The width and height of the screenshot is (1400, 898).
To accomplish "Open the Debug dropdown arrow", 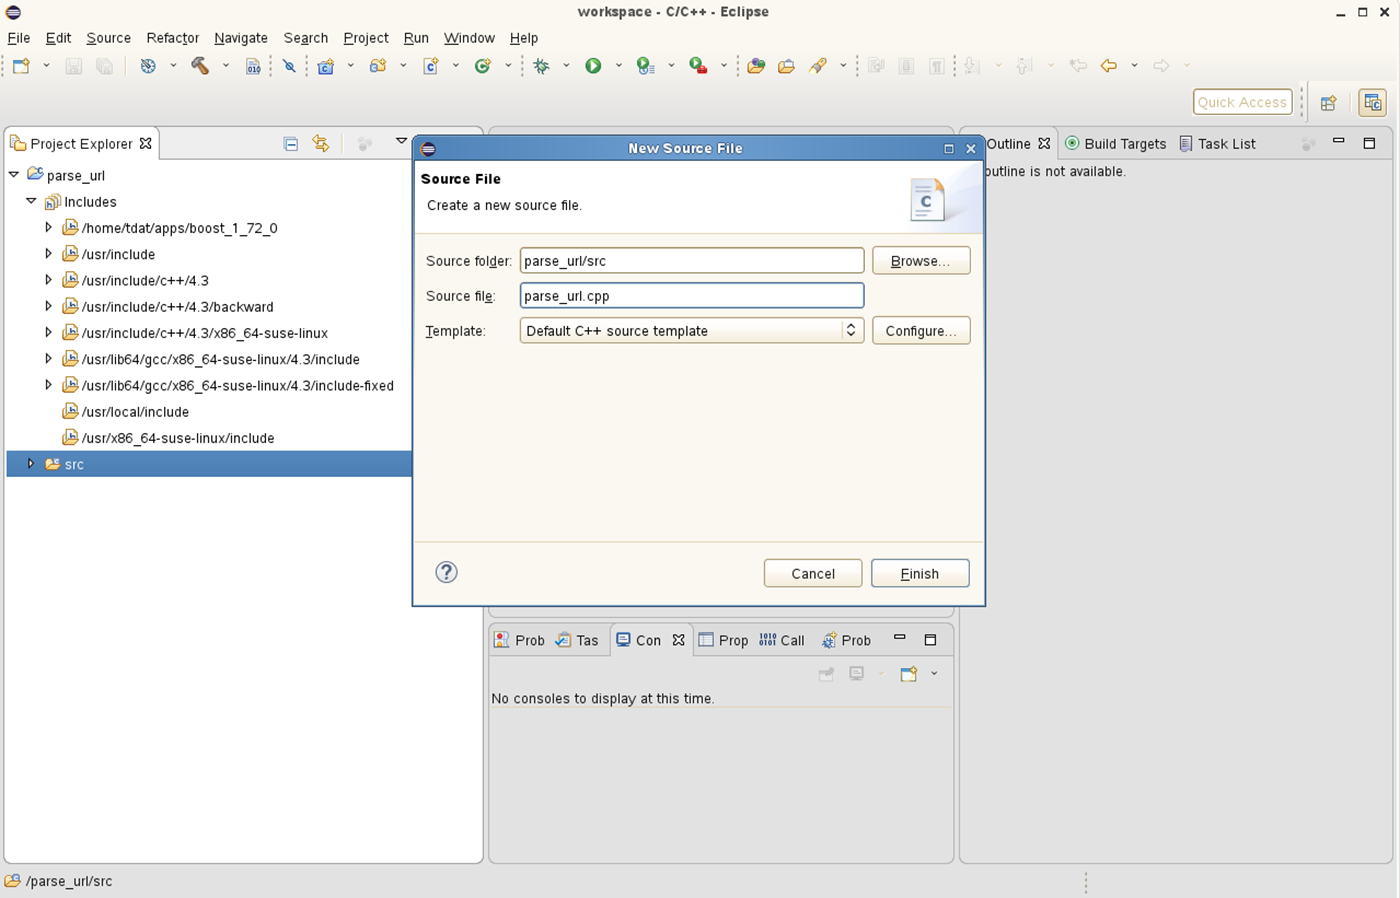I will pyautogui.click(x=566, y=66).
